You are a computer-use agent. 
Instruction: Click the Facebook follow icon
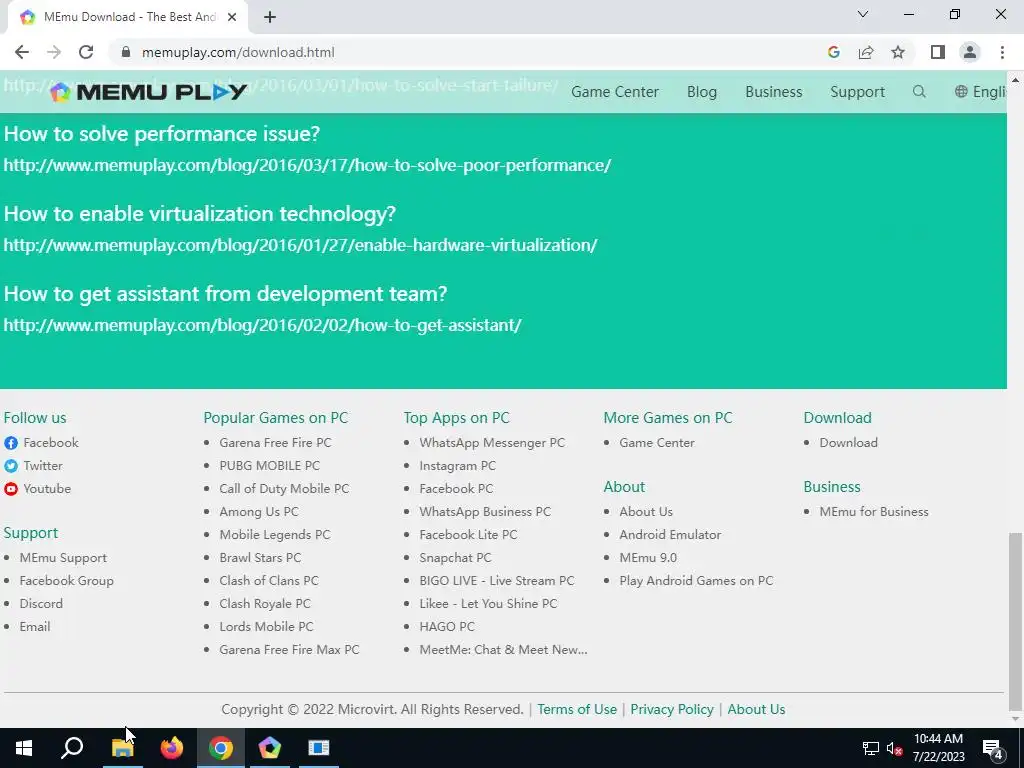click(x=11, y=443)
